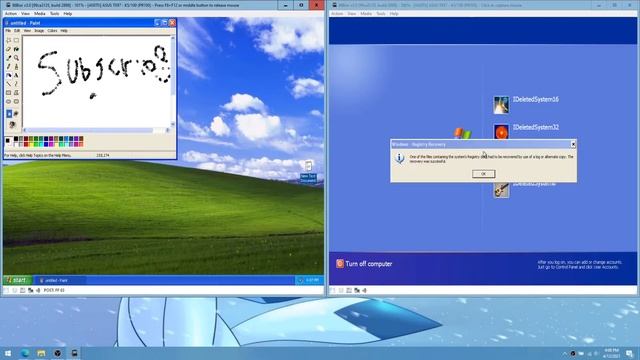Open Tools menu in the 86Box login-screen window
The image size is (640, 360).
point(381,13)
